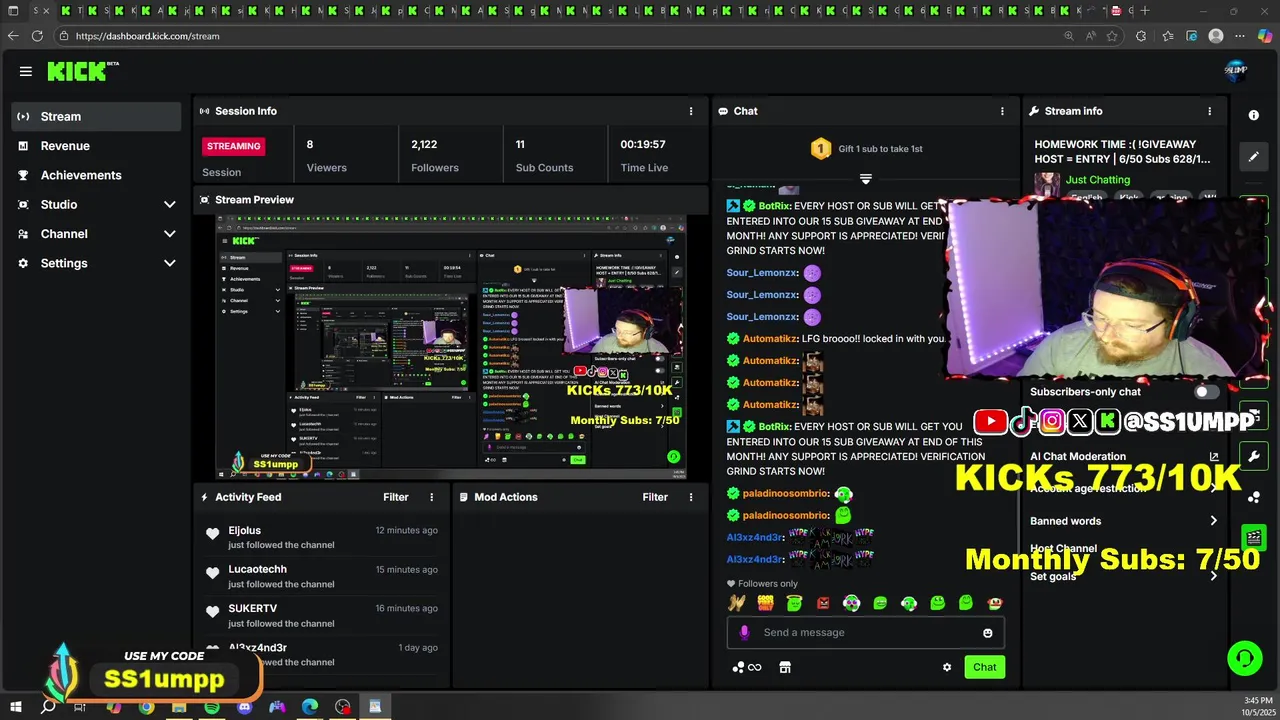Click the wrench icon in right toolbar
1280x720 pixels.
(1254, 457)
